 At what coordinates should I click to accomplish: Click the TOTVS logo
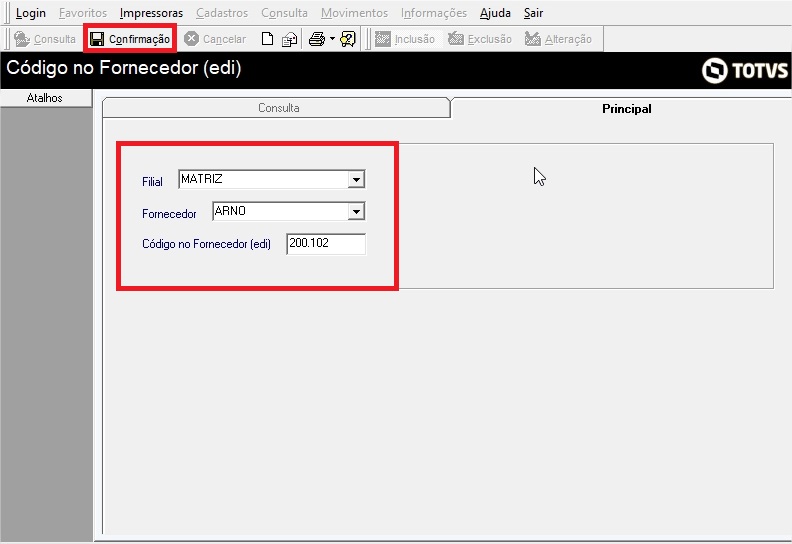745,70
